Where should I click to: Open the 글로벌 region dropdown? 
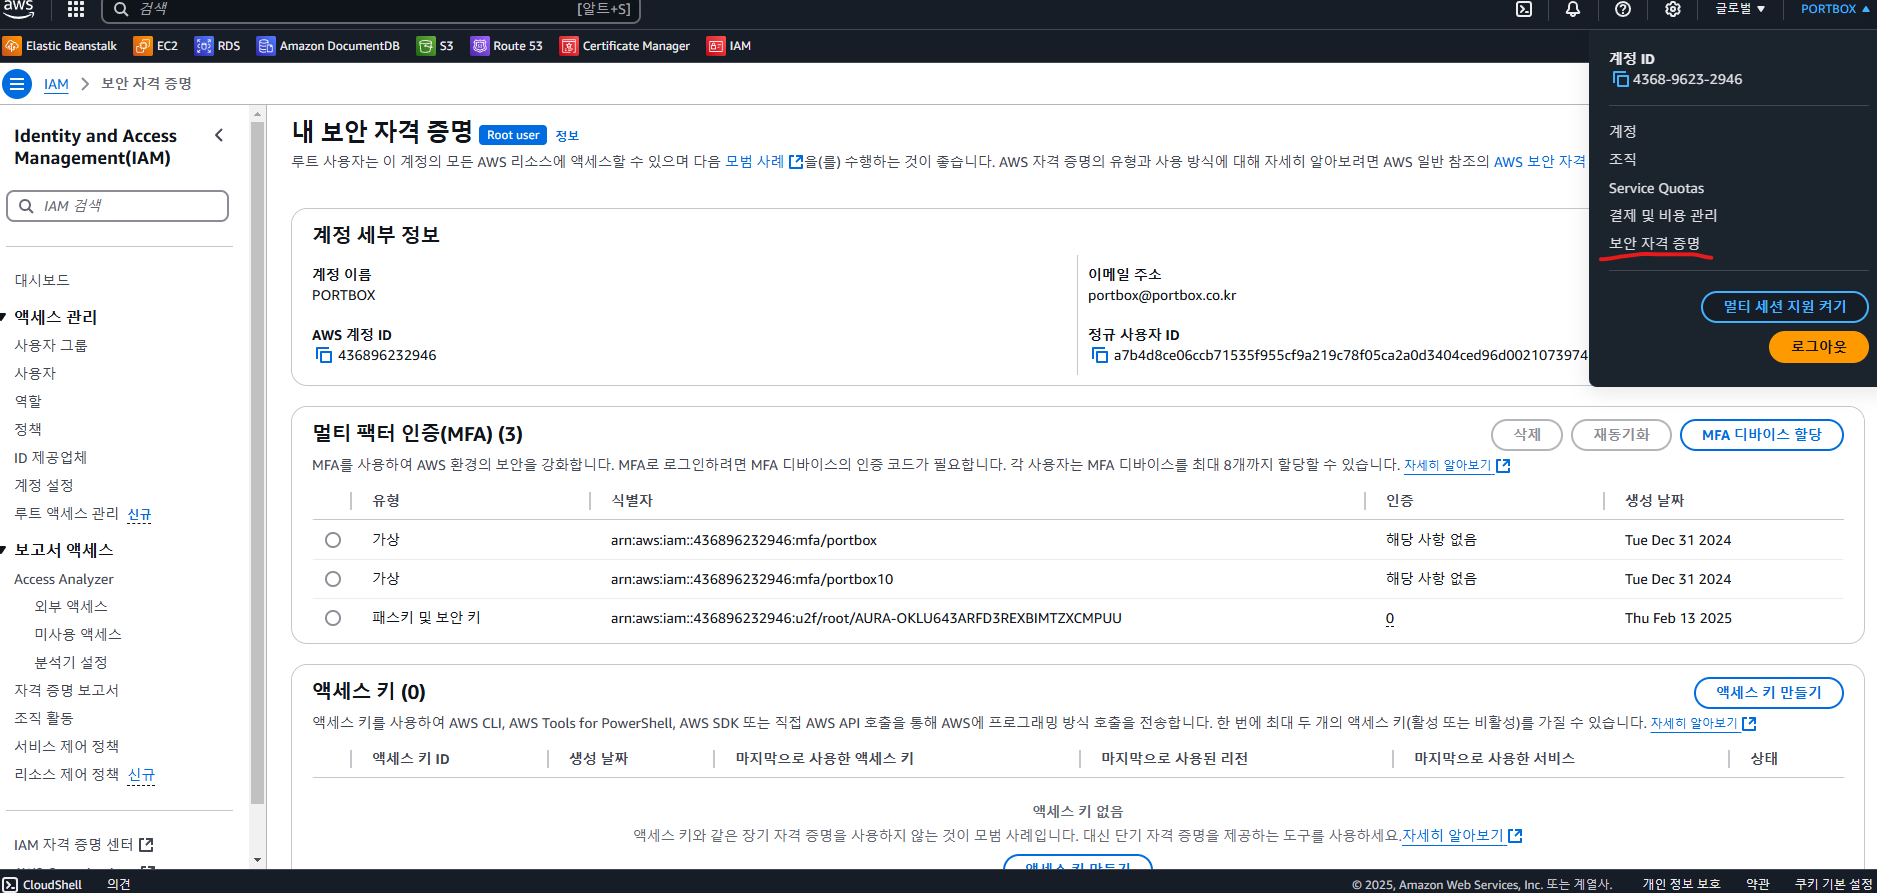coord(1740,9)
